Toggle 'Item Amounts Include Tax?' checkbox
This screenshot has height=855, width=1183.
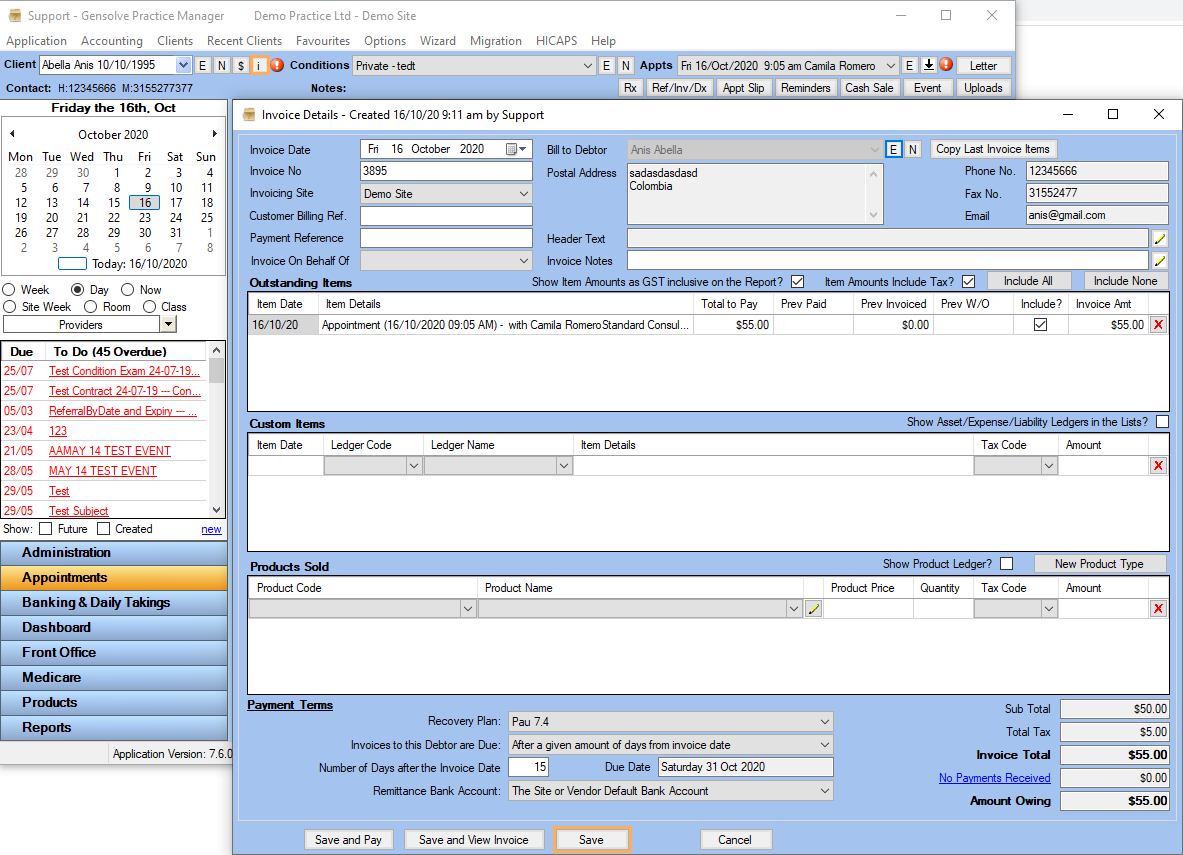tap(968, 281)
